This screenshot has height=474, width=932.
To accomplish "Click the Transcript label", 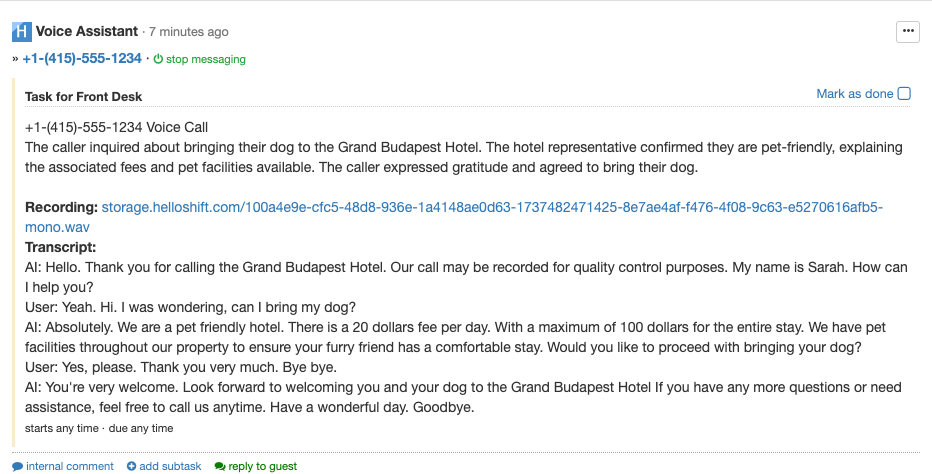I will tap(60, 247).
